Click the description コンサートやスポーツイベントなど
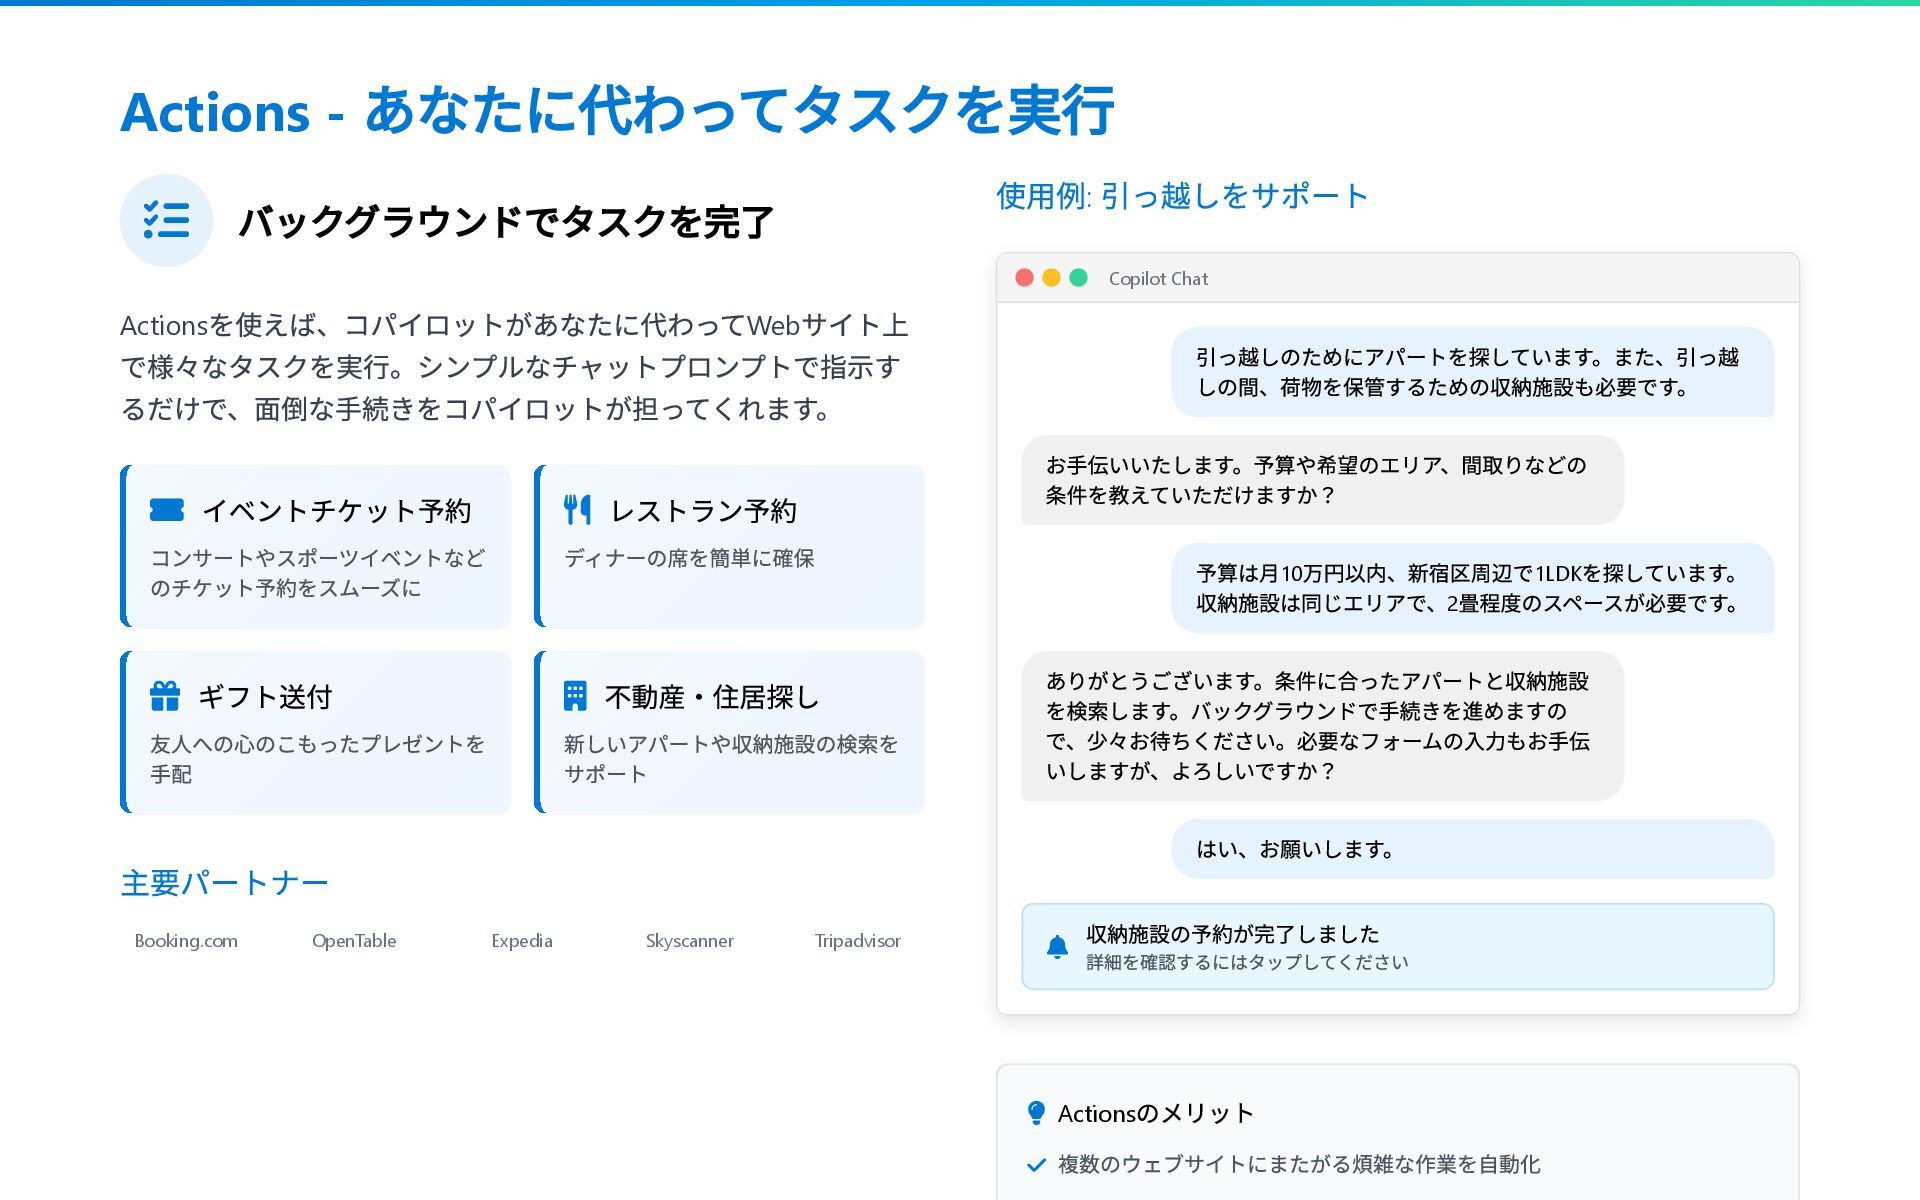1920x1200 pixels. (x=318, y=573)
